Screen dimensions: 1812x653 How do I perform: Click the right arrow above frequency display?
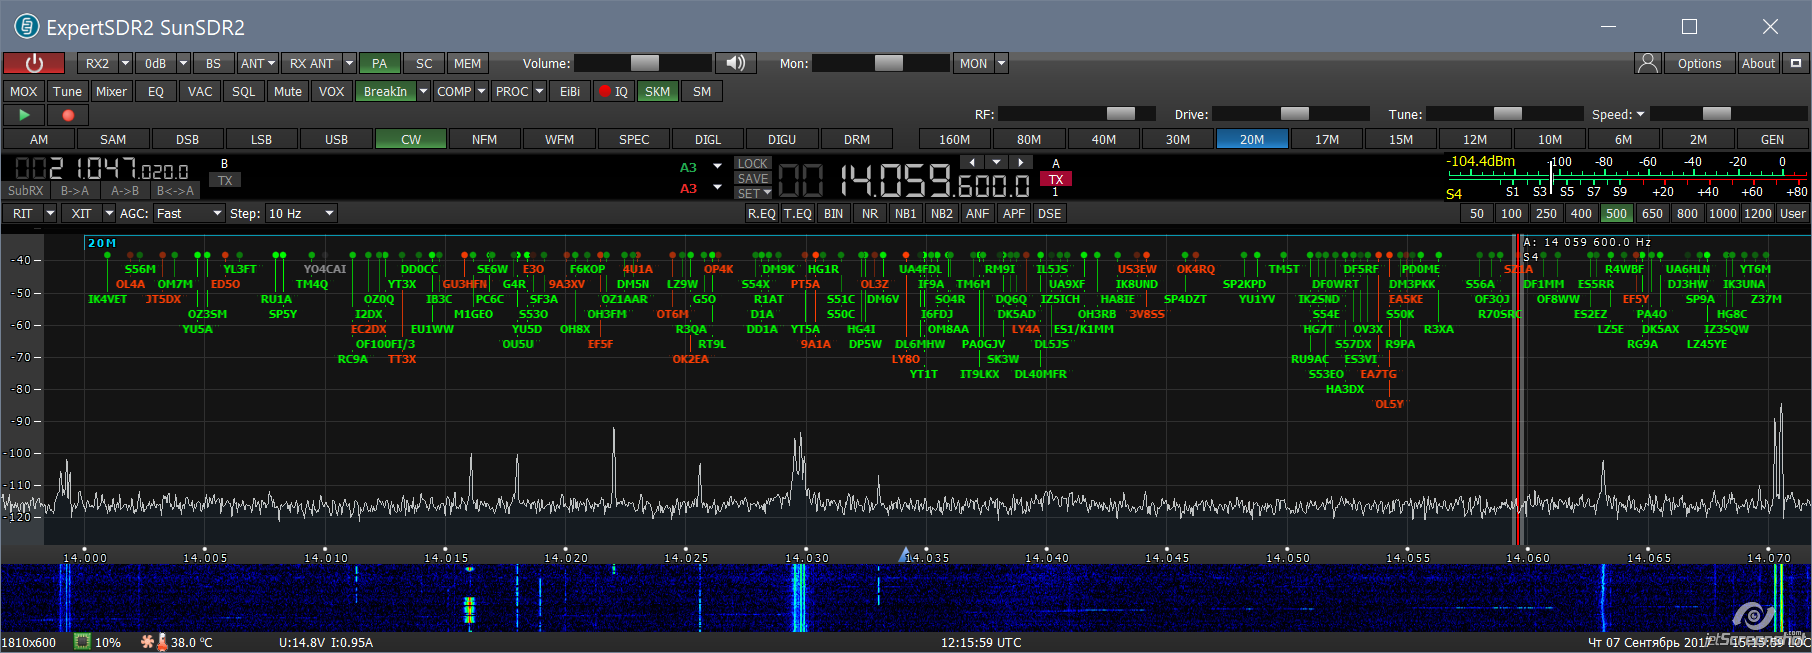point(1019,162)
